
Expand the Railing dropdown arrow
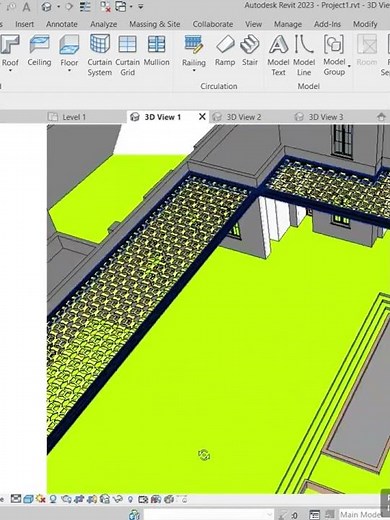(194, 71)
